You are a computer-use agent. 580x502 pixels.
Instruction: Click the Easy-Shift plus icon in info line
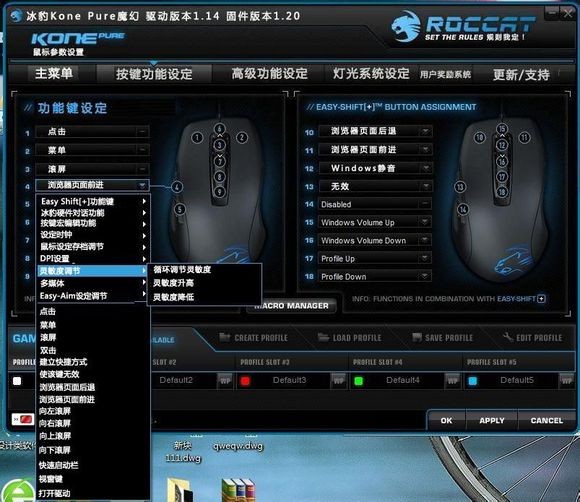click(x=541, y=299)
